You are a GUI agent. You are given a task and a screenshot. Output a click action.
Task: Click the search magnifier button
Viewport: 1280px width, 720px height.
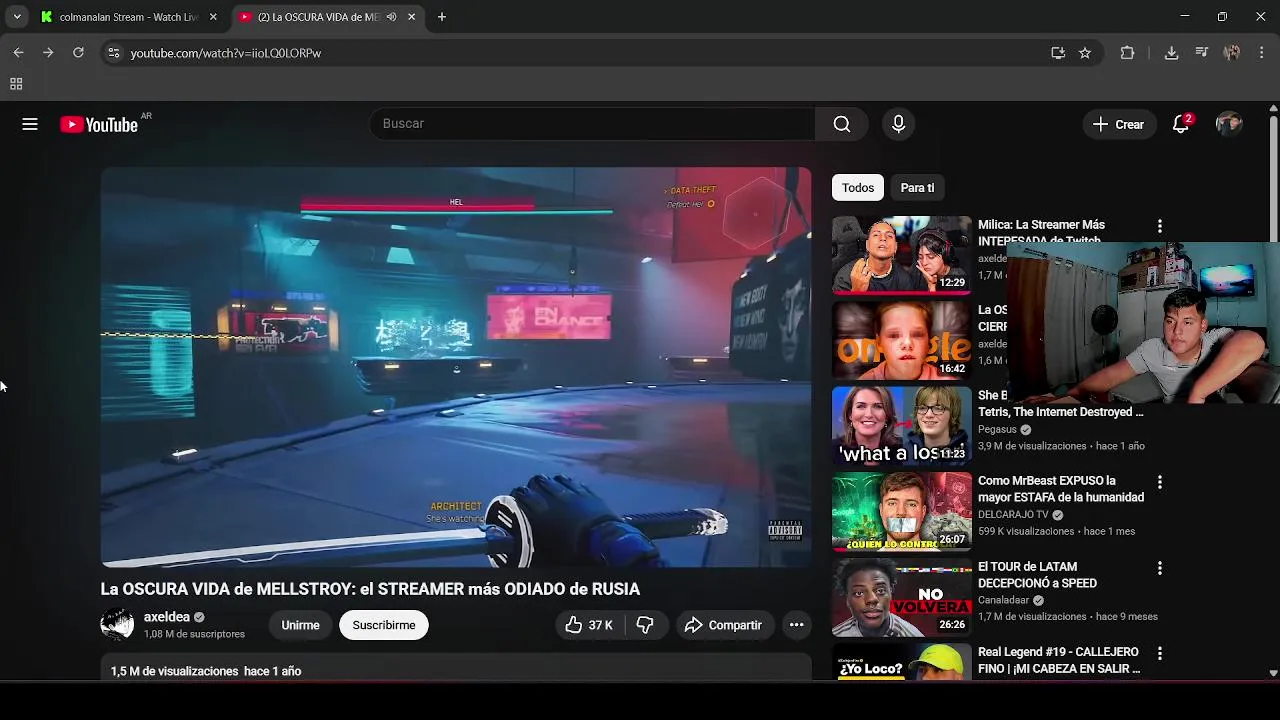pos(842,124)
